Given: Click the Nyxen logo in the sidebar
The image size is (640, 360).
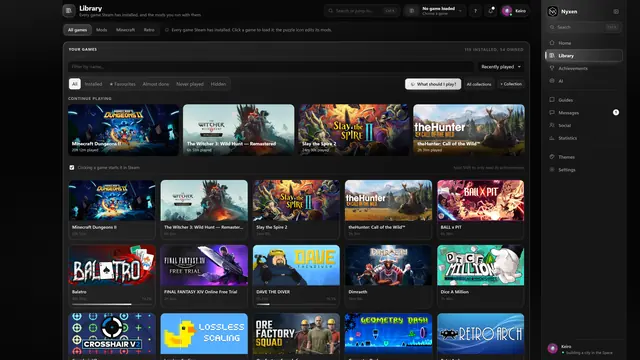Looking at the screenshot, I should point(553,11).
